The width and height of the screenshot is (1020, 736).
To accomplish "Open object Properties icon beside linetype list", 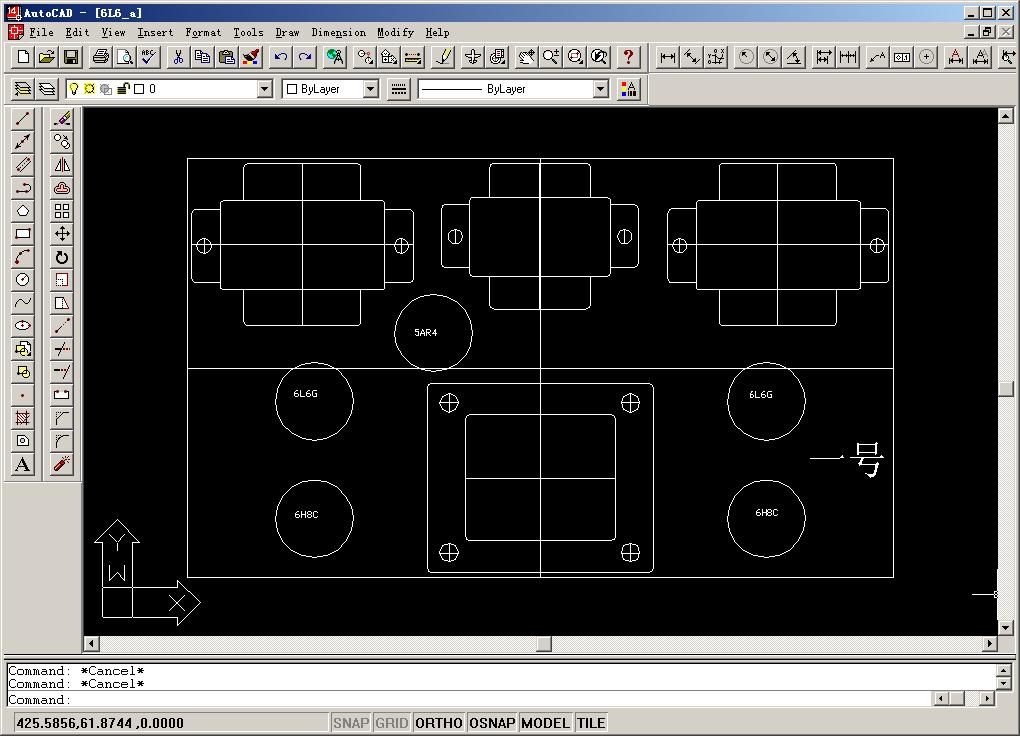I will click(629, 89).
